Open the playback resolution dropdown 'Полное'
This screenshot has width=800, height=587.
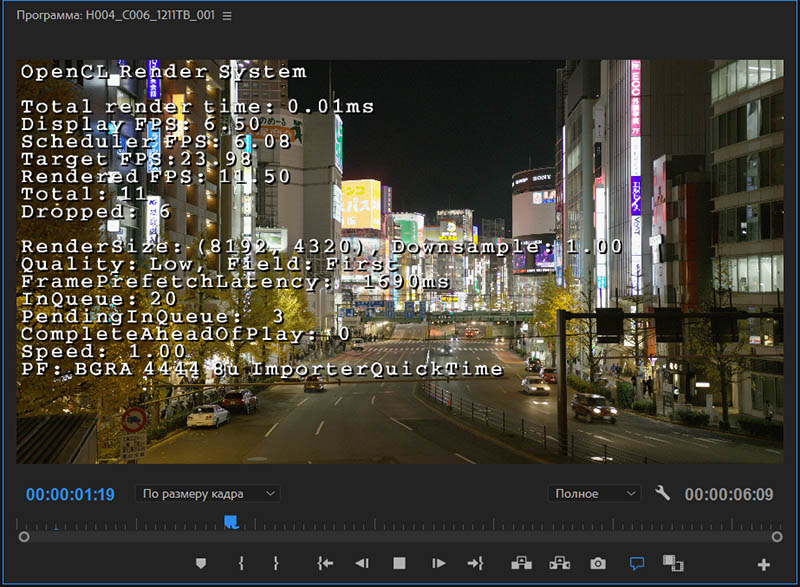tap(594, 494)
